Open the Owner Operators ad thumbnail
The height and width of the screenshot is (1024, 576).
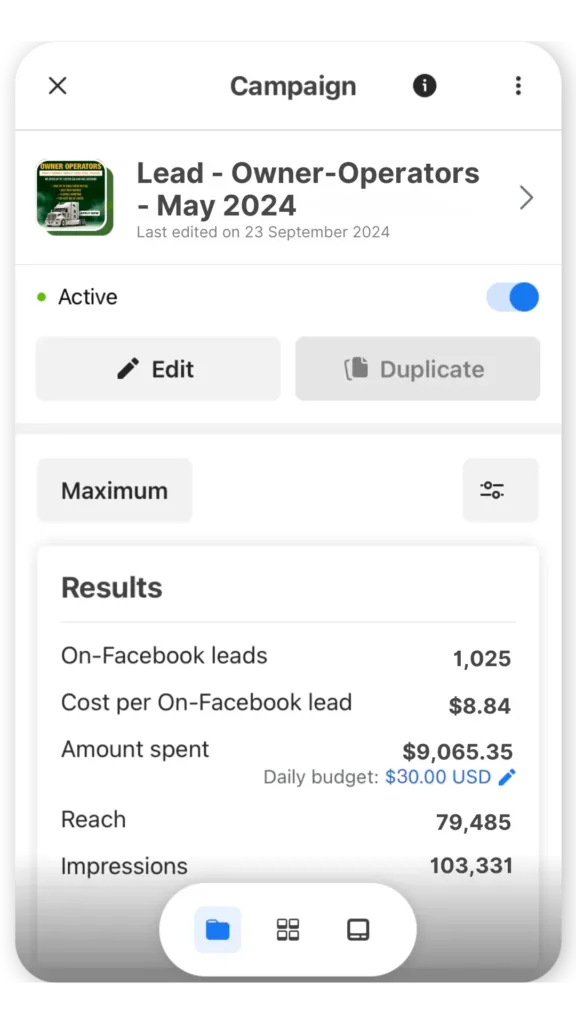click(74, 197)
